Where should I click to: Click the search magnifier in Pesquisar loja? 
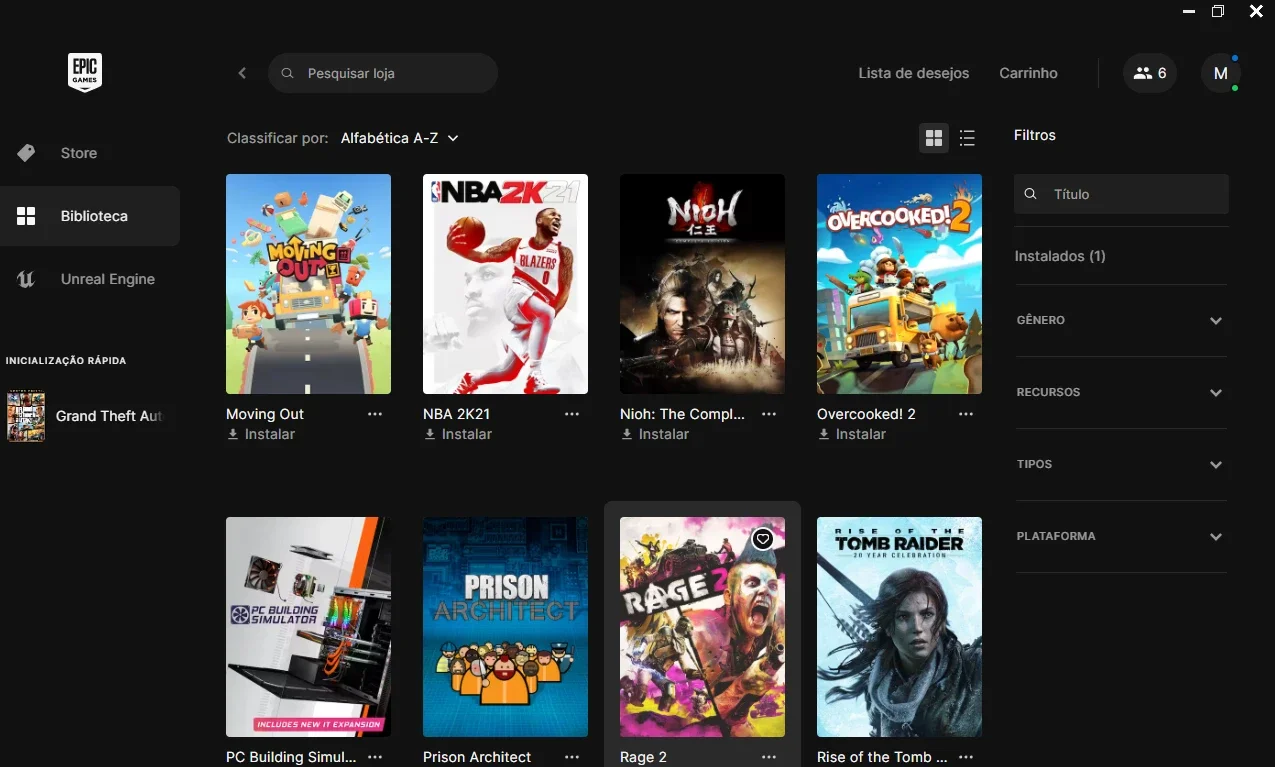[287, 73]
